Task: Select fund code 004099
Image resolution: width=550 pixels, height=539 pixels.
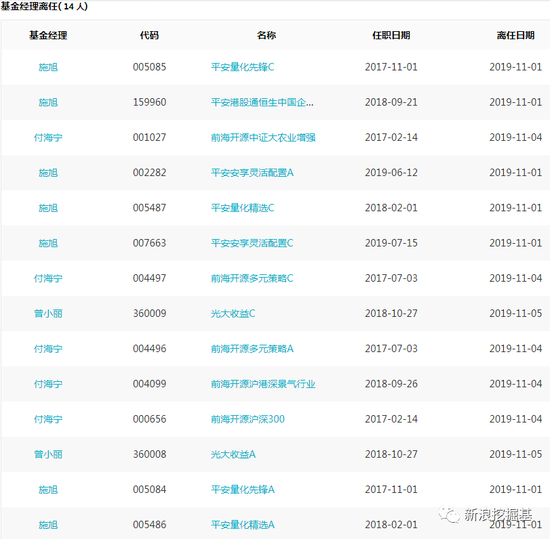Action: 149,384
